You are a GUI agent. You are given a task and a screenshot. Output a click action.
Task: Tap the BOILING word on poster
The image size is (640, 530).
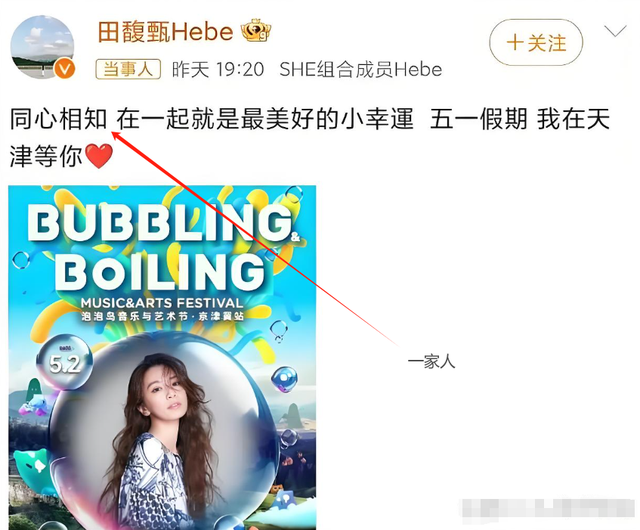pyautogui.click(x=160, y=272)
